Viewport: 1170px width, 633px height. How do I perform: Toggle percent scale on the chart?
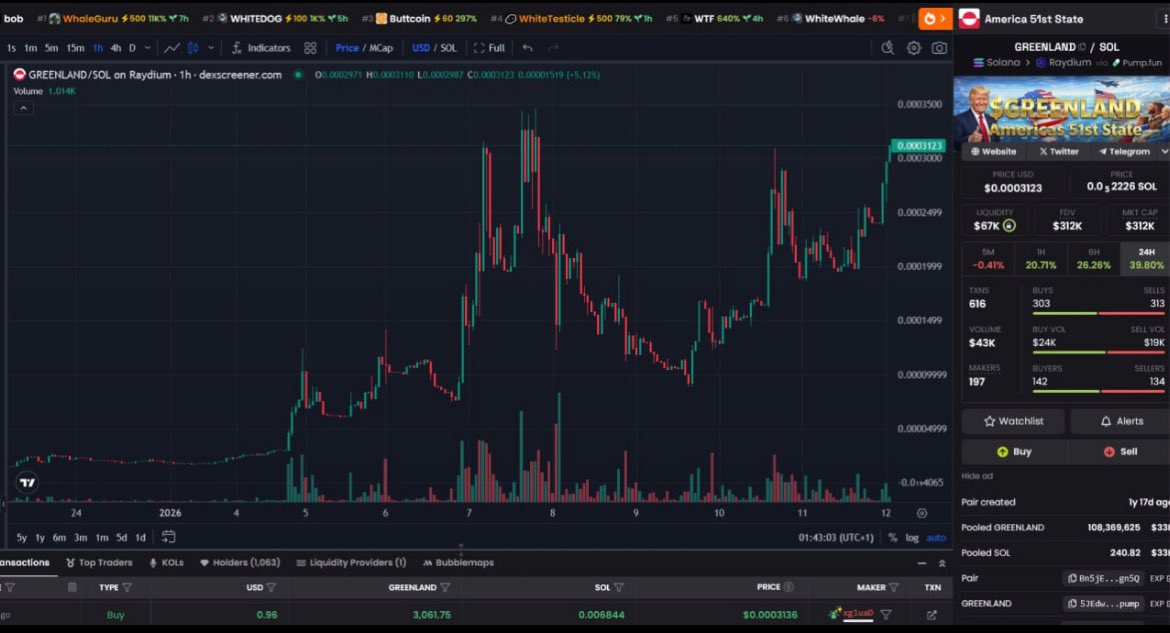click(892, 537)
